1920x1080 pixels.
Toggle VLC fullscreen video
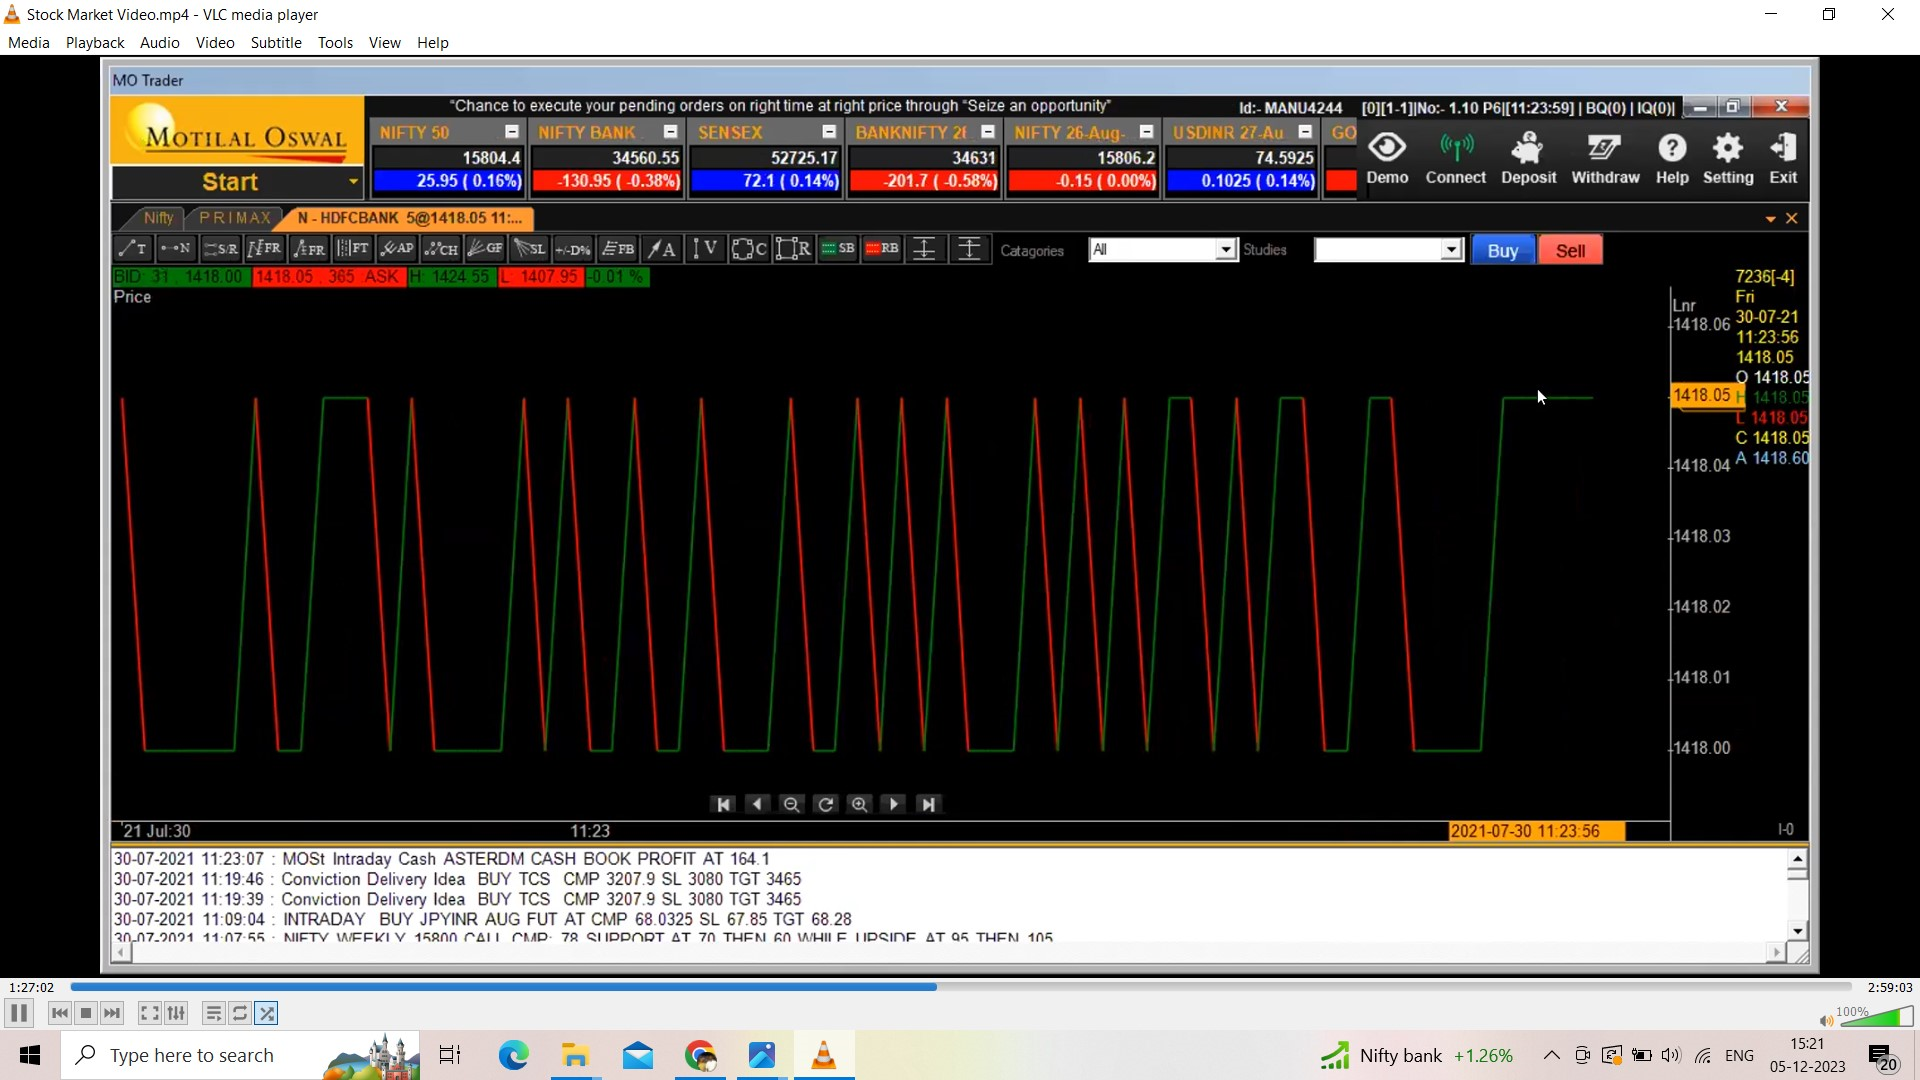(x=149, y=1013)
